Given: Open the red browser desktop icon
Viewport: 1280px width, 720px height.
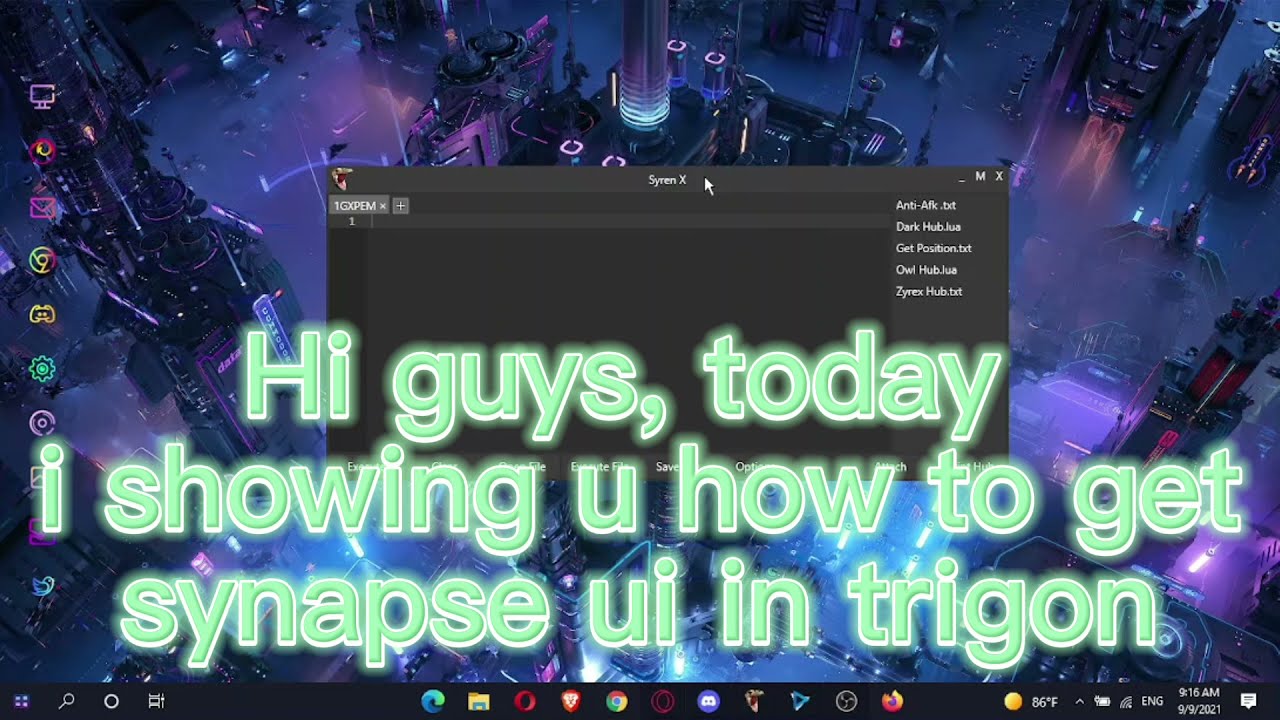Looking at the screenshot, I should pyautogui.click(x=42, y=150).
